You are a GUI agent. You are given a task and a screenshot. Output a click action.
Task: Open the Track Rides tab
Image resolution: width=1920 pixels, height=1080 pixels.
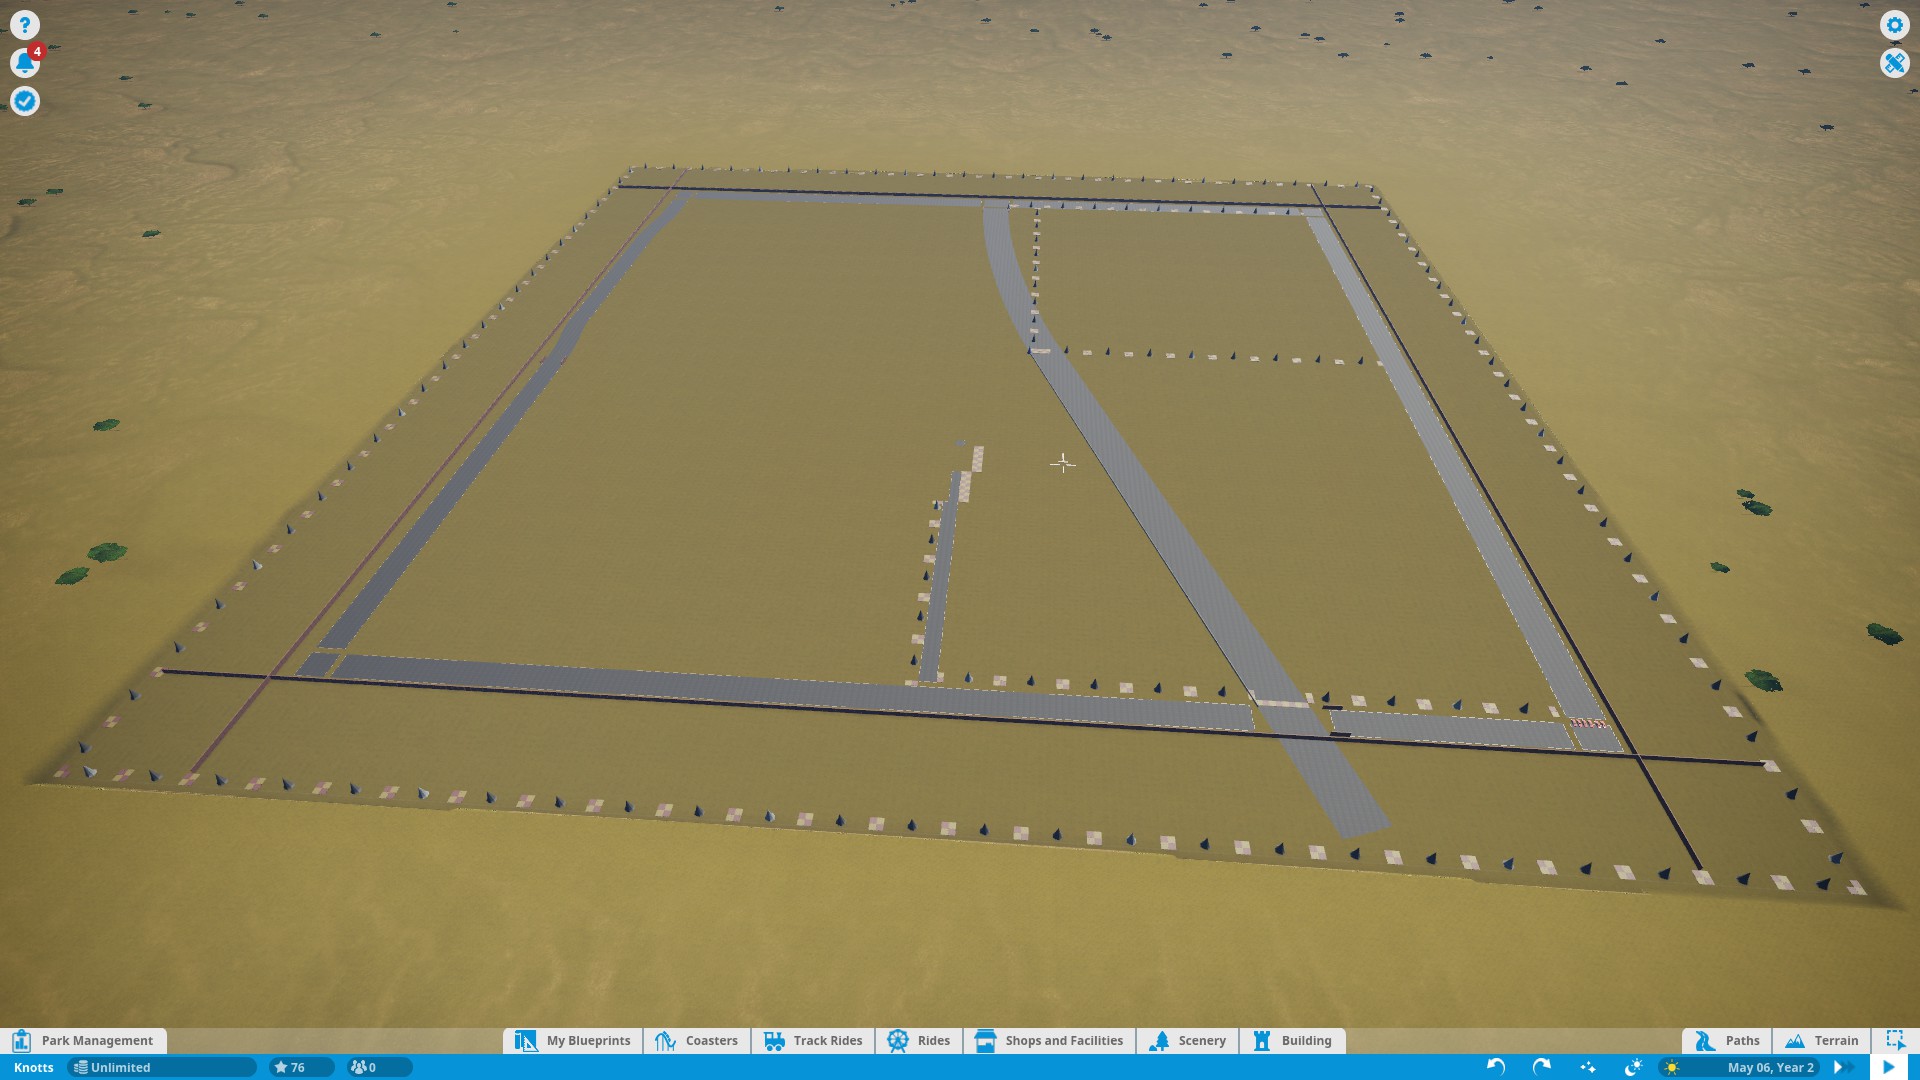tap(813, 1041)
